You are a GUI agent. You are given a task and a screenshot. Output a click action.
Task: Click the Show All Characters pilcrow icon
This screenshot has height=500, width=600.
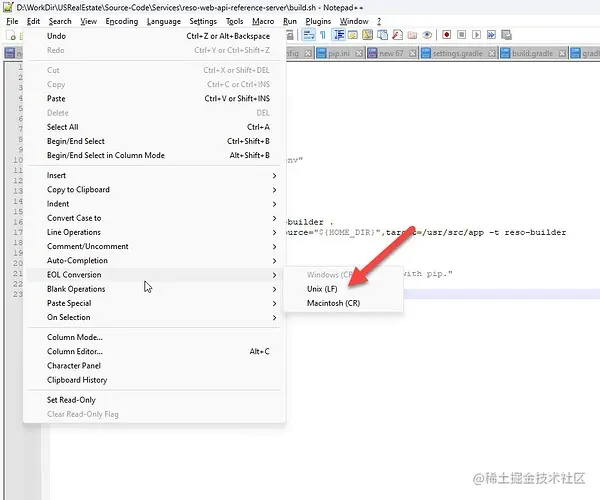pos(323,35)
